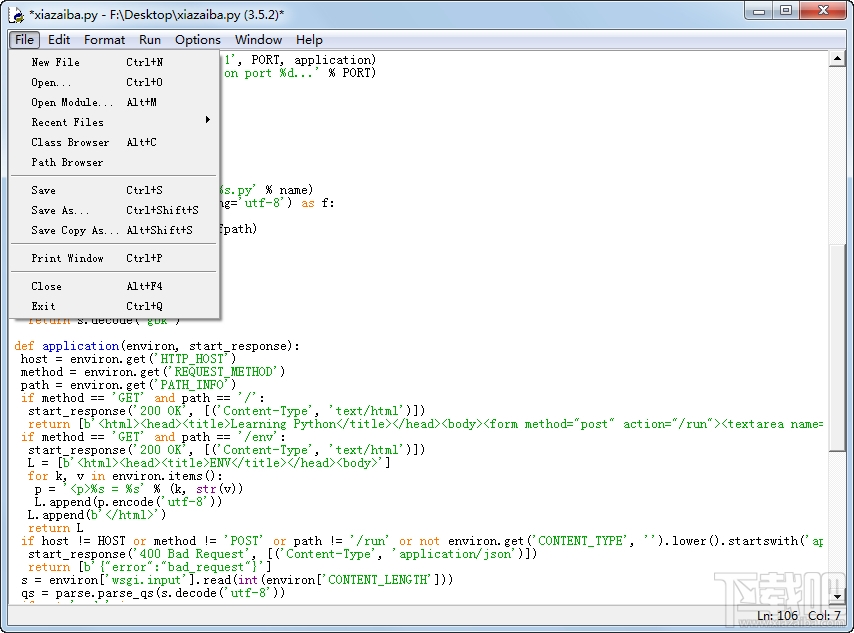
Task: Click the 'PATH_INFO' string in code
Action: click(194, 385)
